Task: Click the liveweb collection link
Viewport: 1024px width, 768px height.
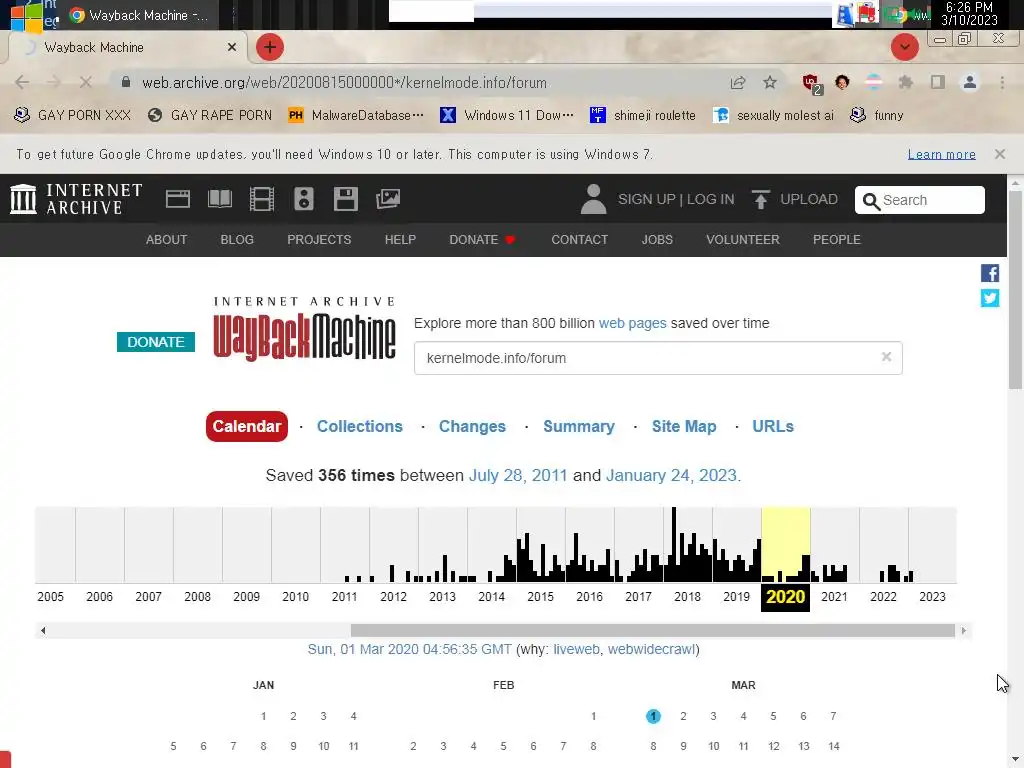Action: coord(576,649)
